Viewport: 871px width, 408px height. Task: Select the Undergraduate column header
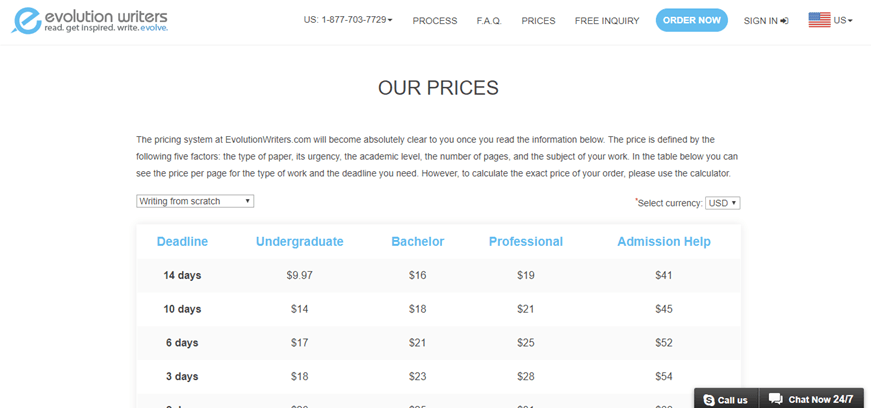[x=299, y=242]
